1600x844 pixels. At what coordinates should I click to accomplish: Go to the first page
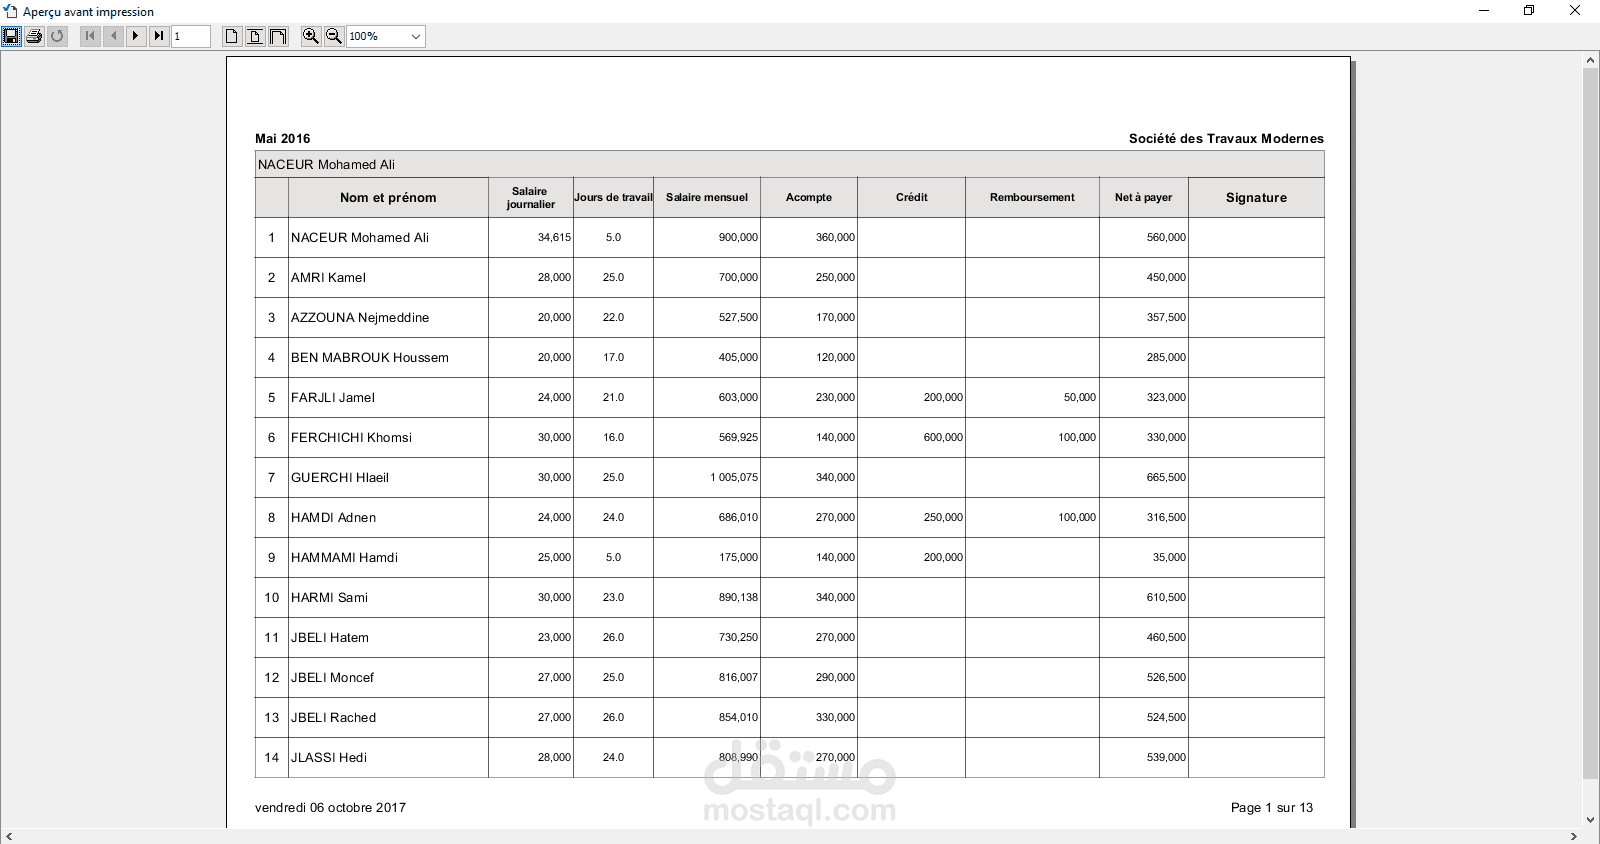[x=90, y=36]
